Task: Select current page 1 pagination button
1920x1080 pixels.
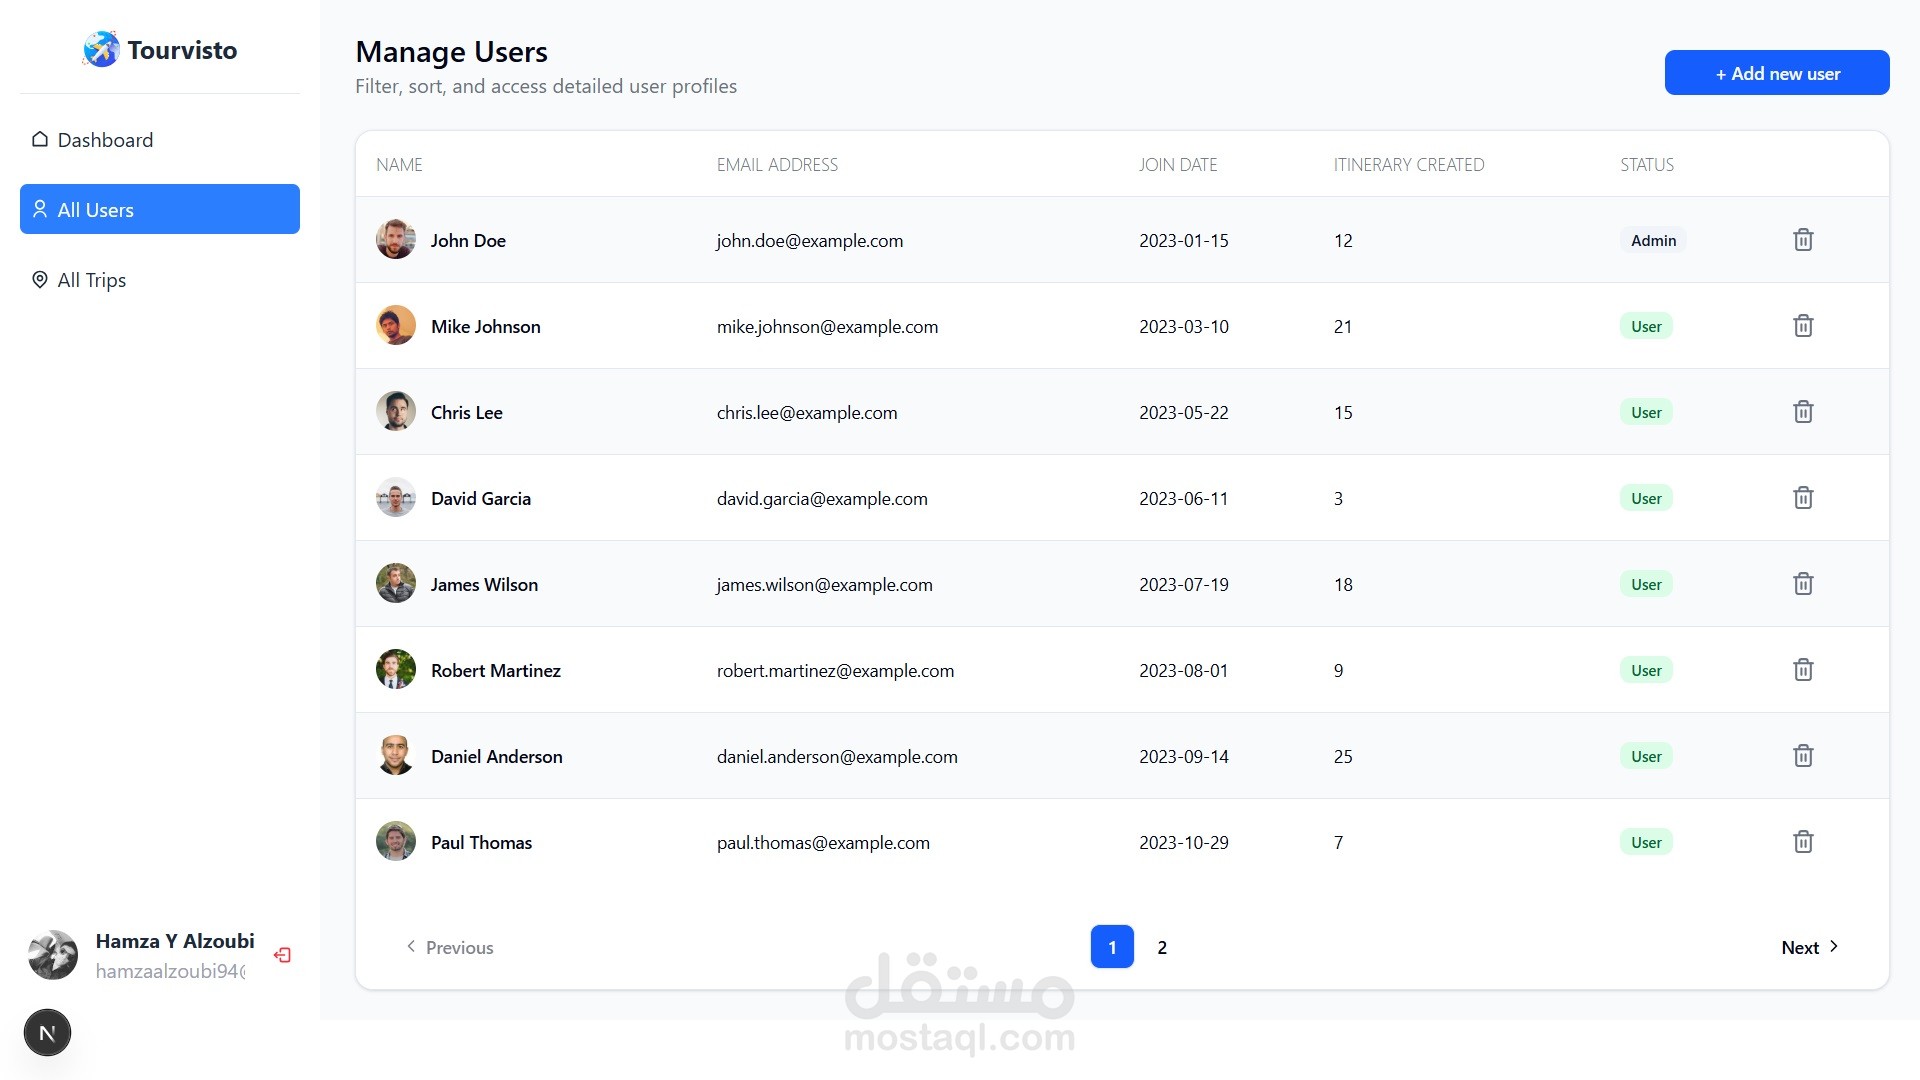Action: pyautogui.click(x=1112, y=947)
